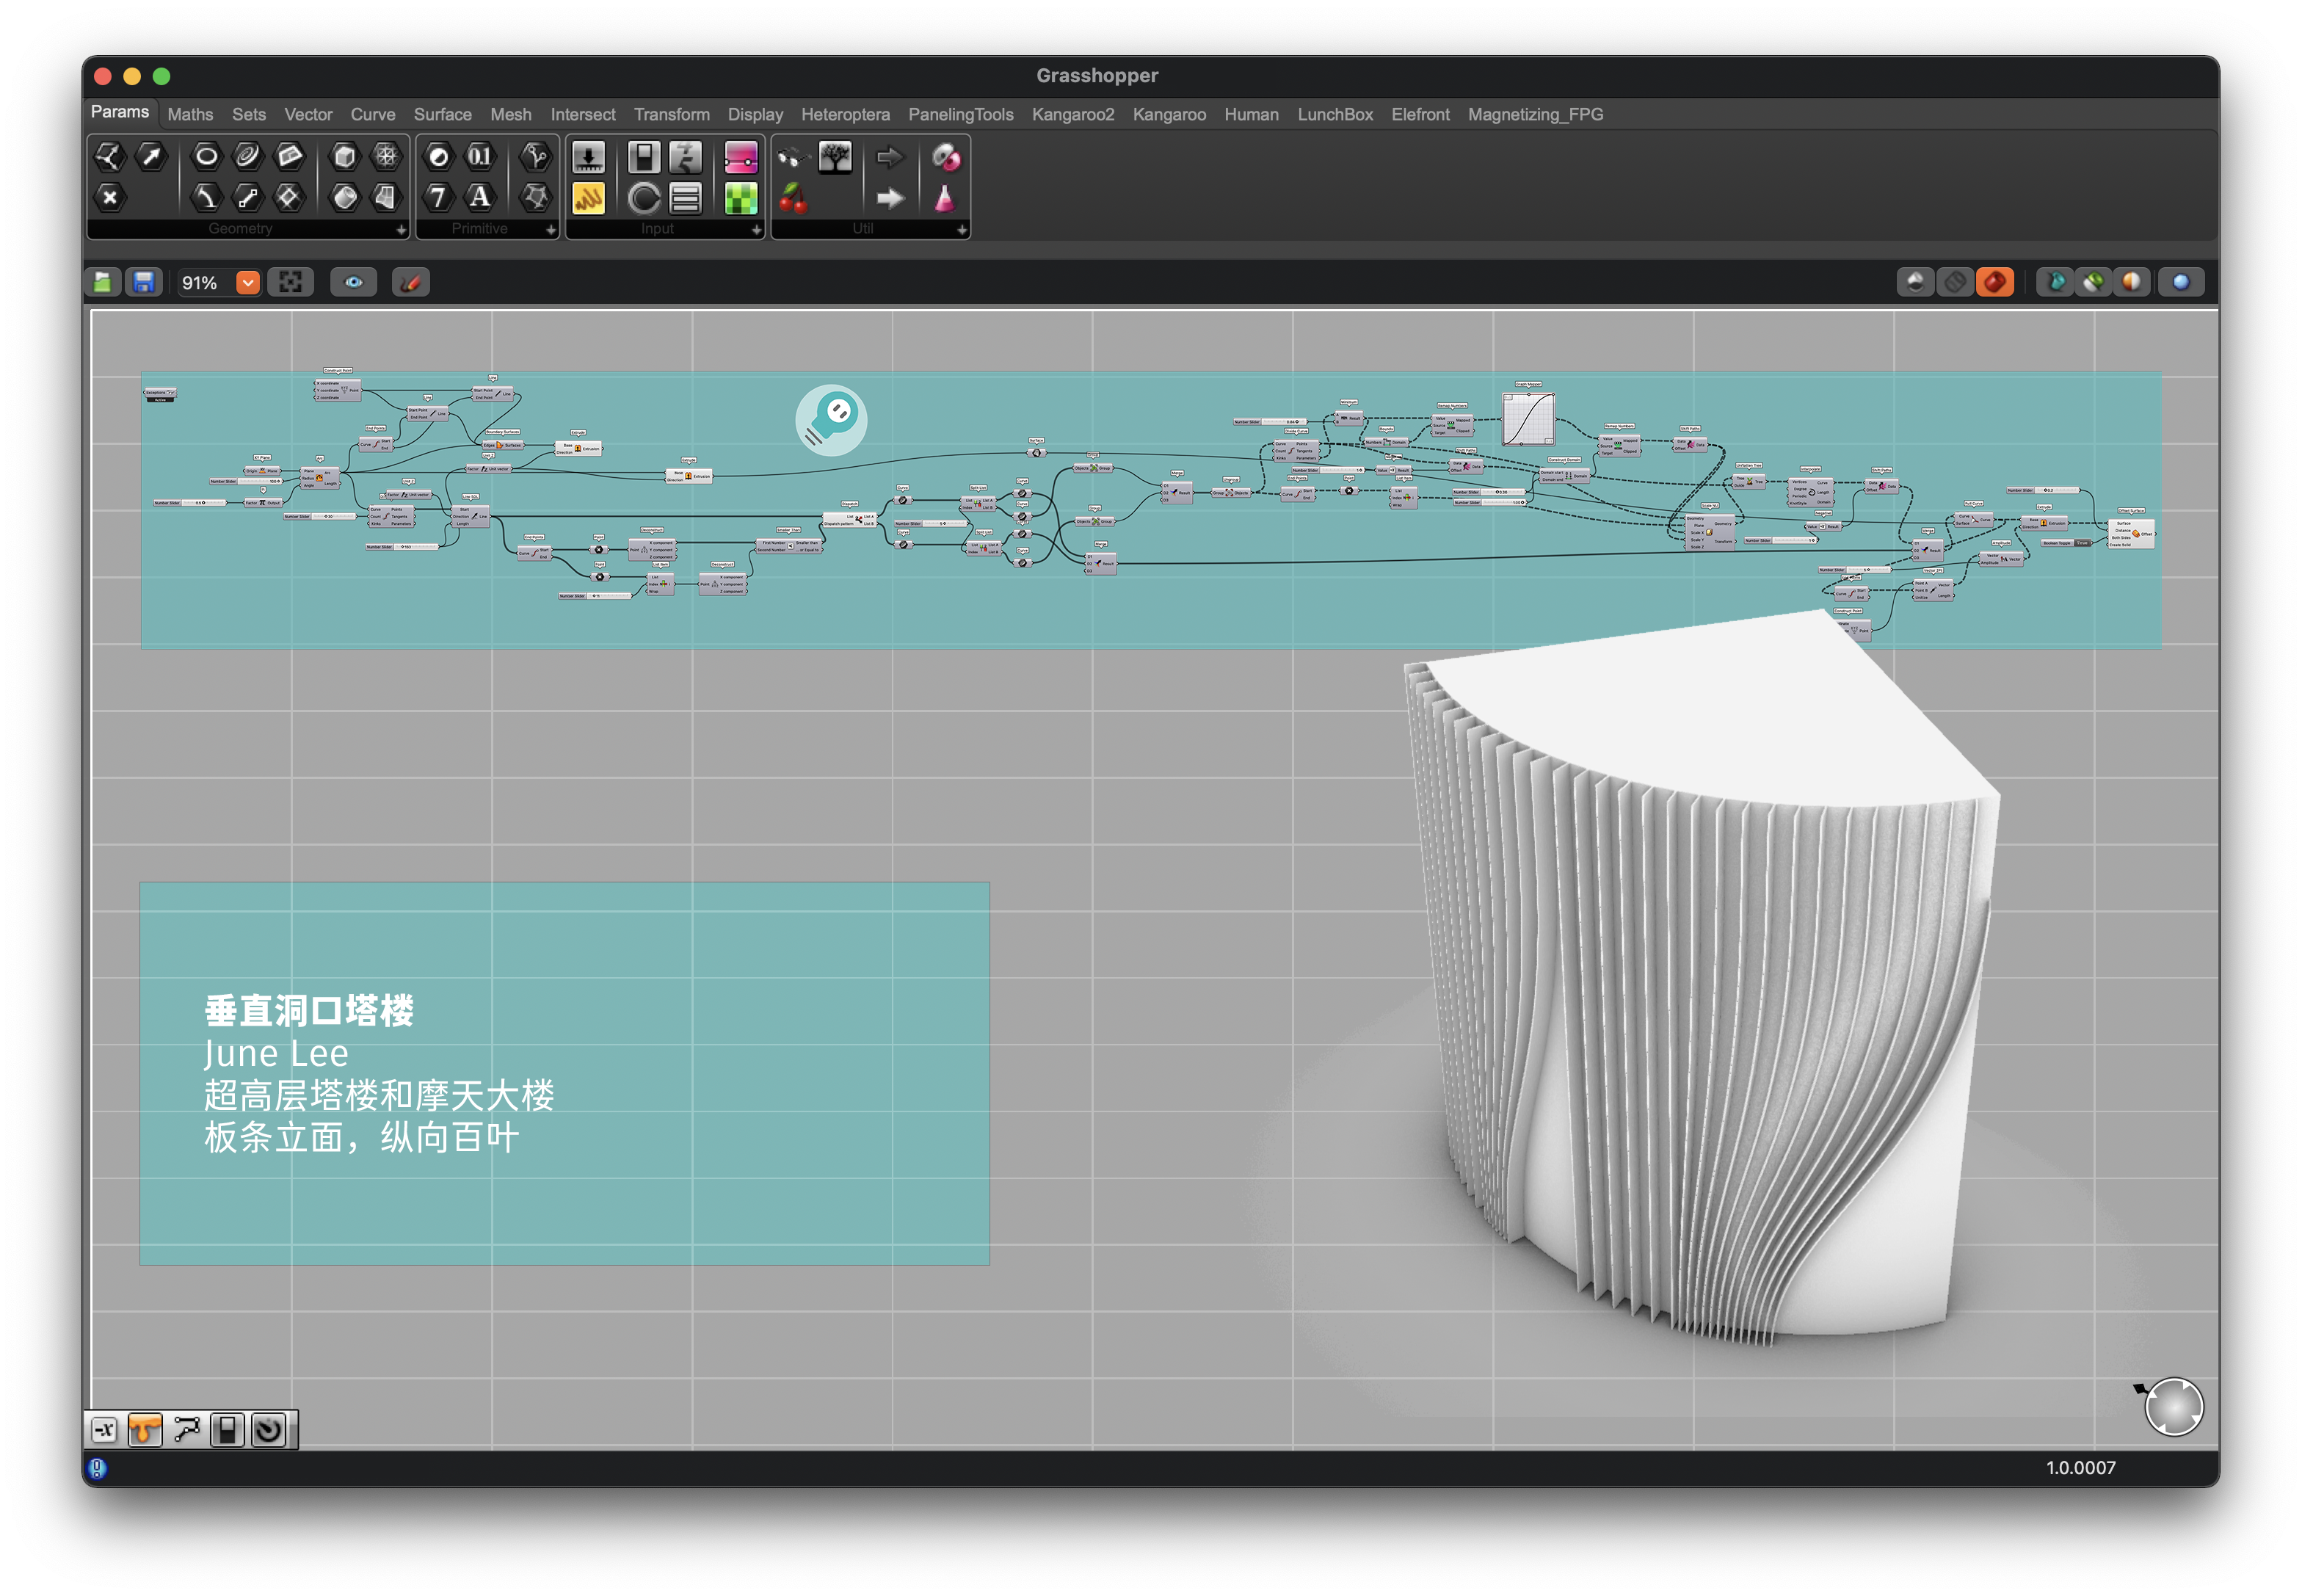
Task: Toggle shaded preview red cylinder button
Action: click(1994, 283)
